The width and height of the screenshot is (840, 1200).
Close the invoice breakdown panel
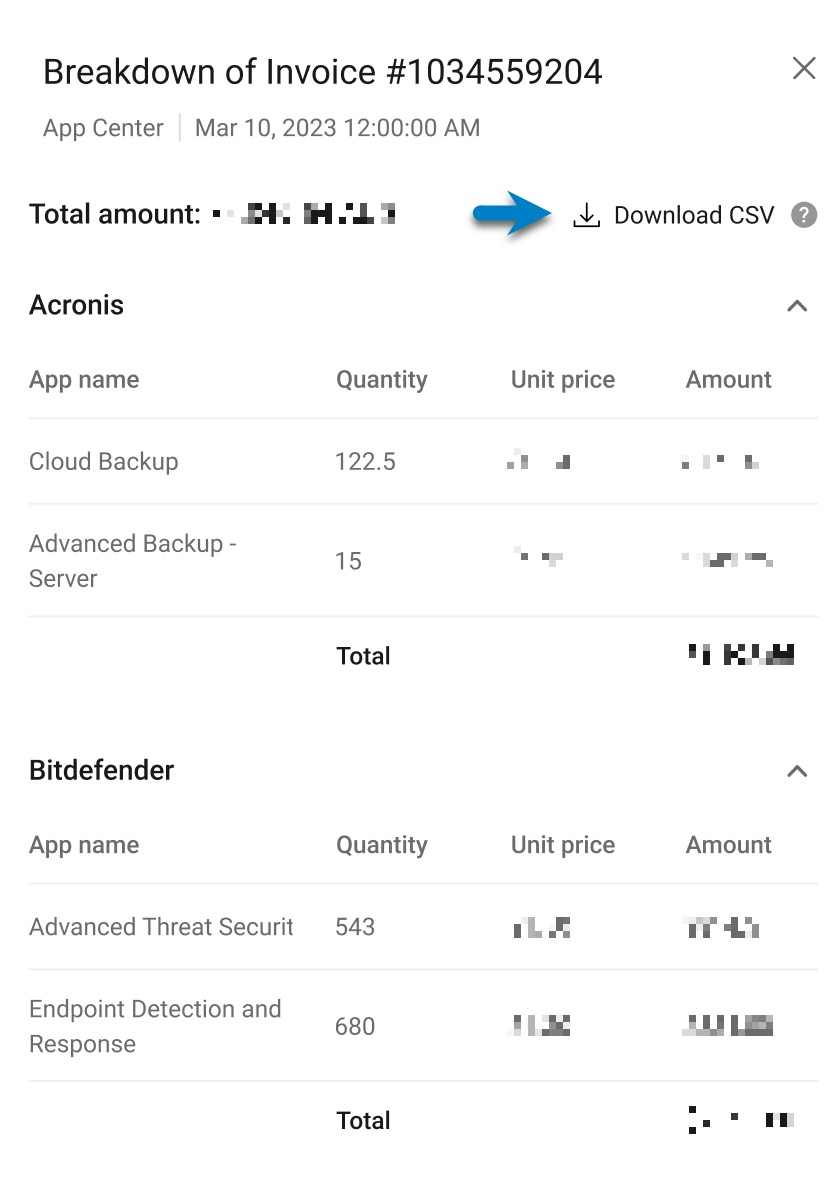coord(804,68)
